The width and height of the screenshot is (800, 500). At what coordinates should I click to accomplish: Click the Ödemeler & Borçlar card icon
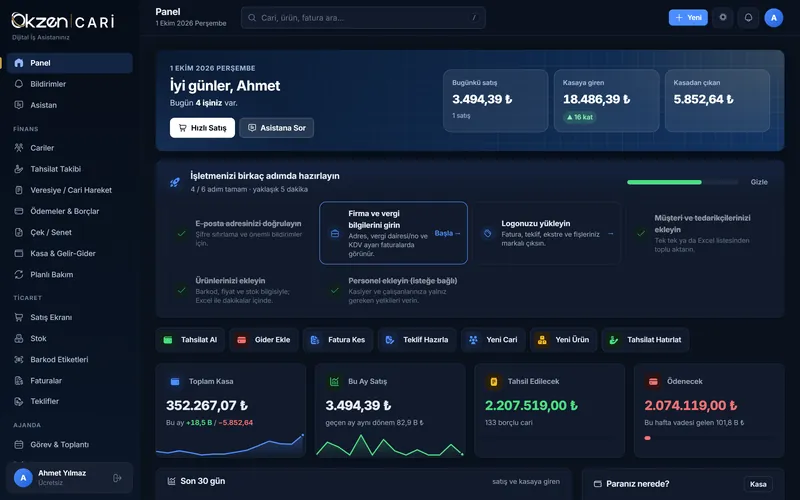click(x=19, y=211)
